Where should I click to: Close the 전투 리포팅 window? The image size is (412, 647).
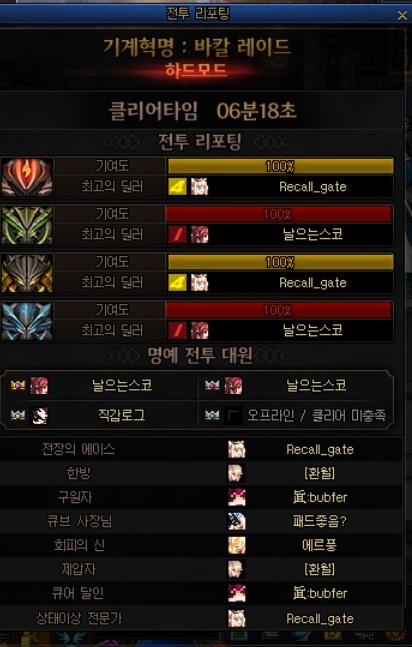tap(402, 15)
